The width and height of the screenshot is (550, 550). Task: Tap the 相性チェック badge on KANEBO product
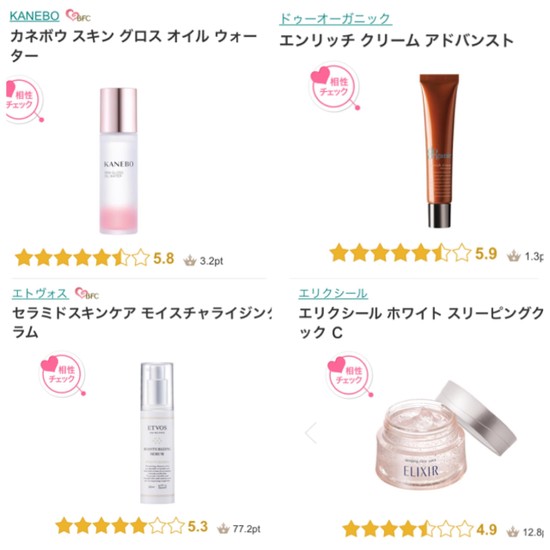pyautogui.click(x=25, y=100)
